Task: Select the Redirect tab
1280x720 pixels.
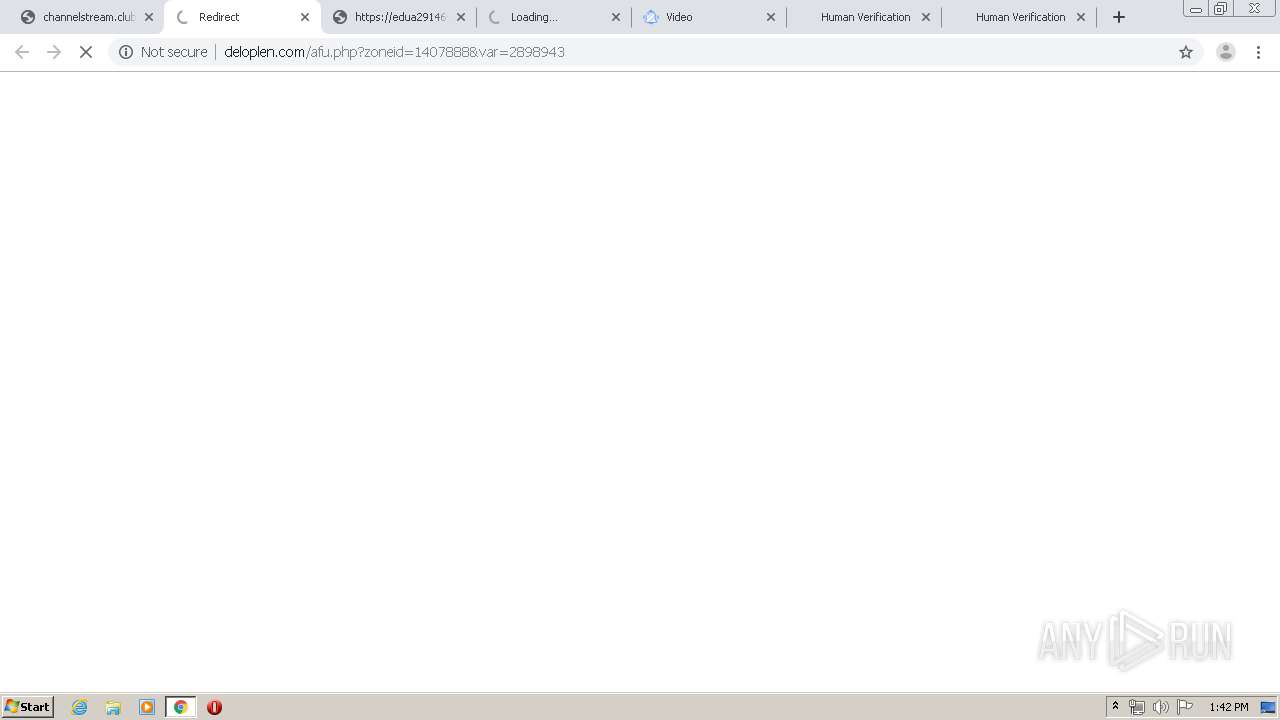Action: 242,17
